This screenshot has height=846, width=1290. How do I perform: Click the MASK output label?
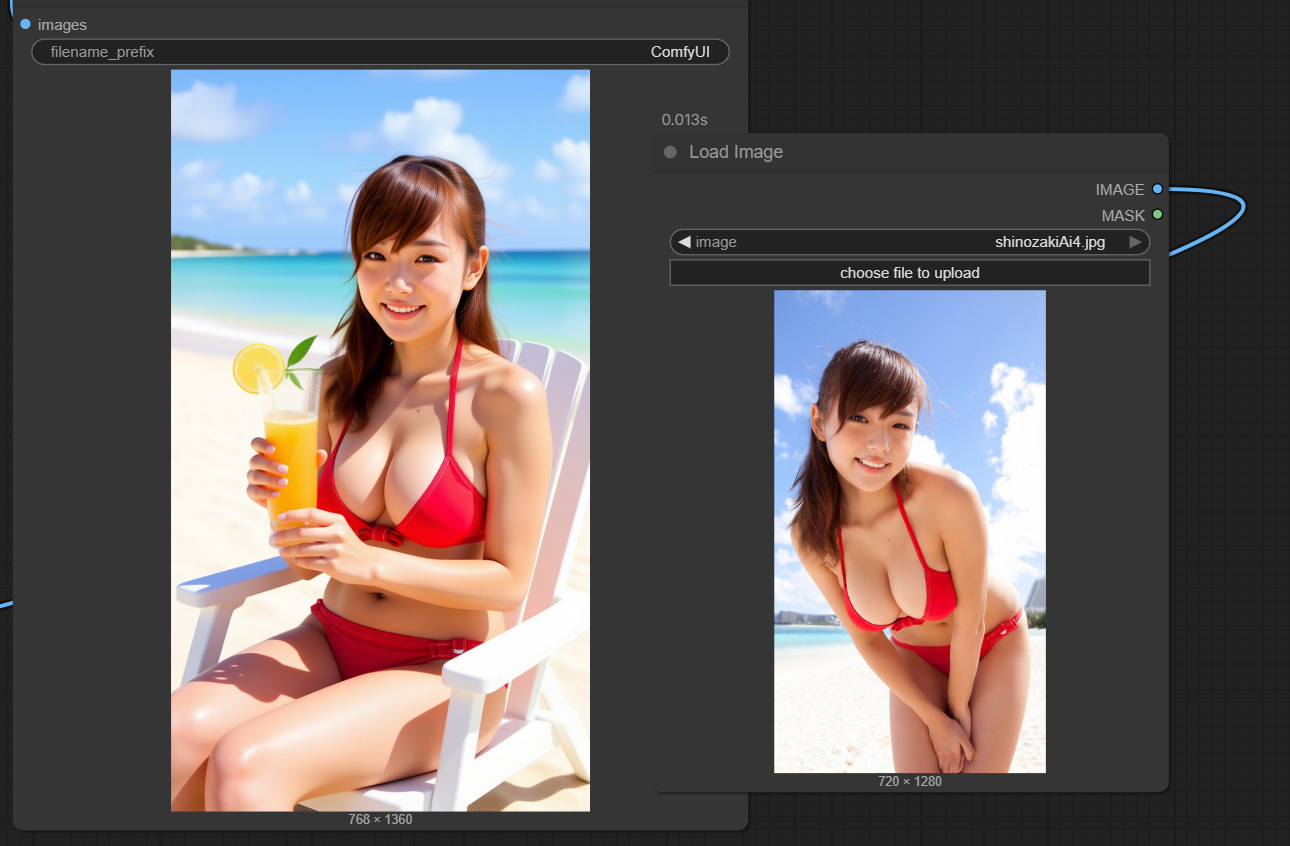(1123, 215)
